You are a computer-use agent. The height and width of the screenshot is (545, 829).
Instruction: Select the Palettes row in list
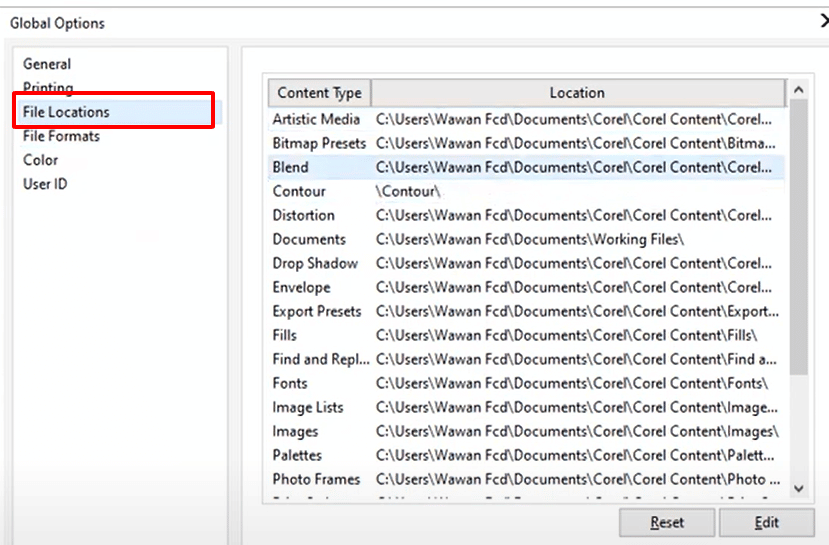297,455
